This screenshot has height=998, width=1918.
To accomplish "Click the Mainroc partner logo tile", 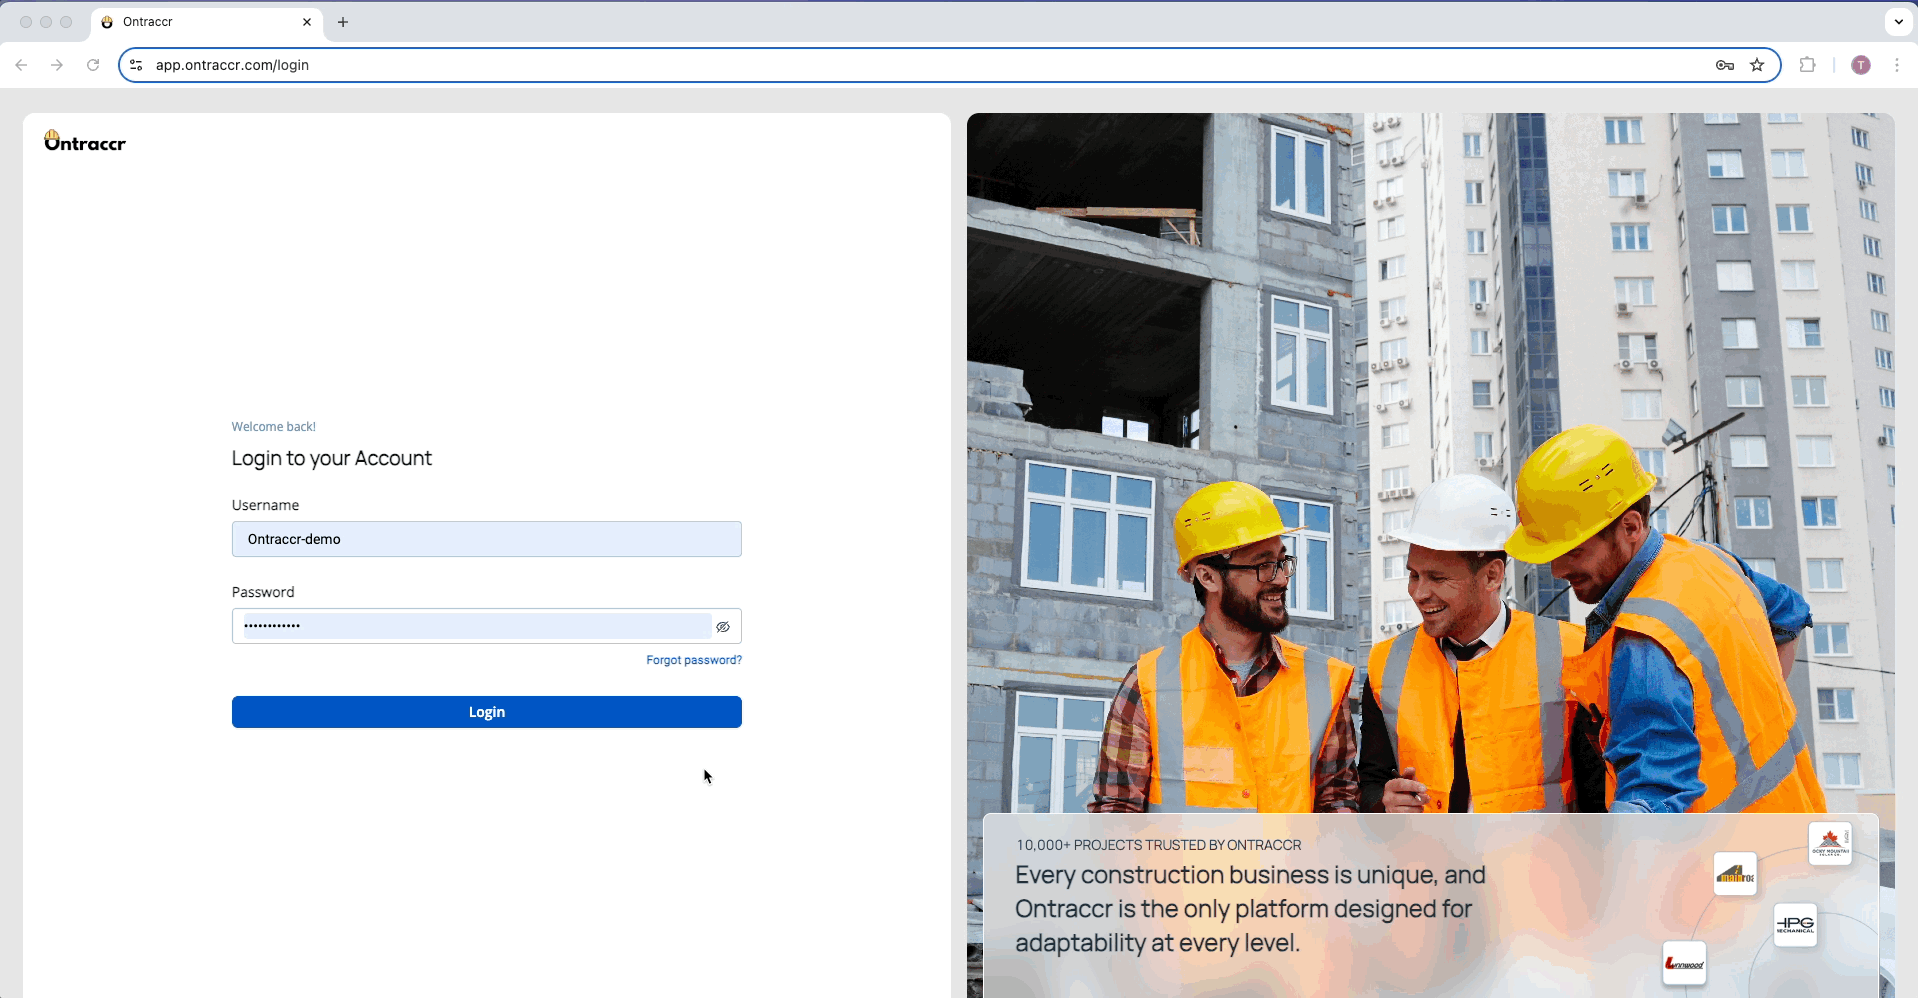I will point(1735,874).
